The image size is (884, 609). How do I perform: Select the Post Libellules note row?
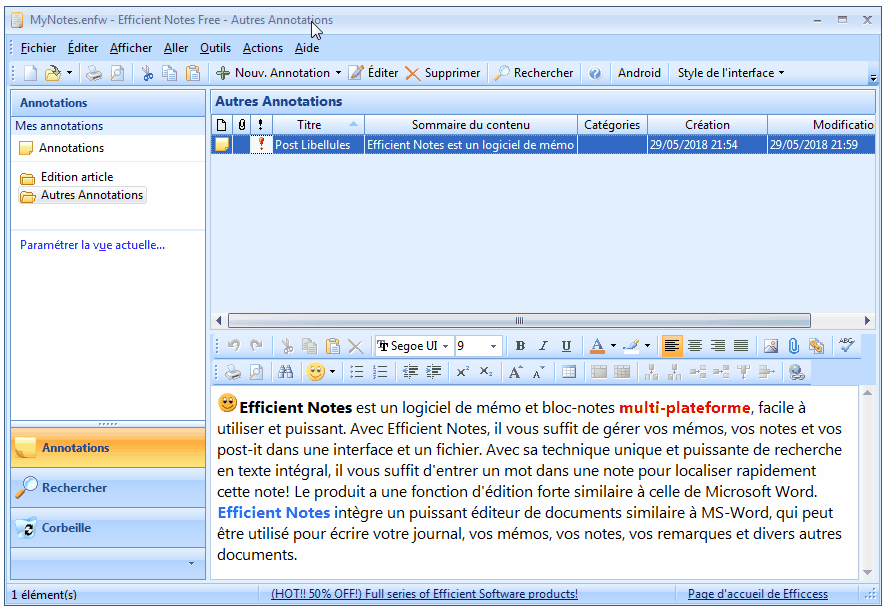543,145
